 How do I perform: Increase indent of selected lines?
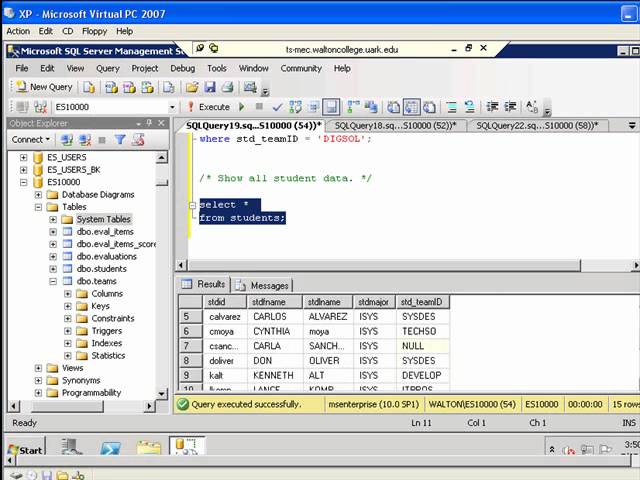510,107
